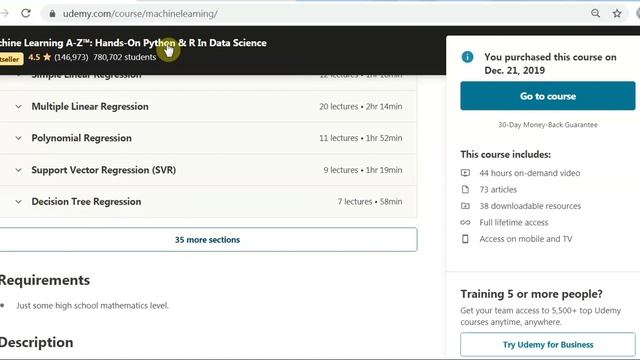
Task: Click the Go to course button
Action: coord(548,96)
